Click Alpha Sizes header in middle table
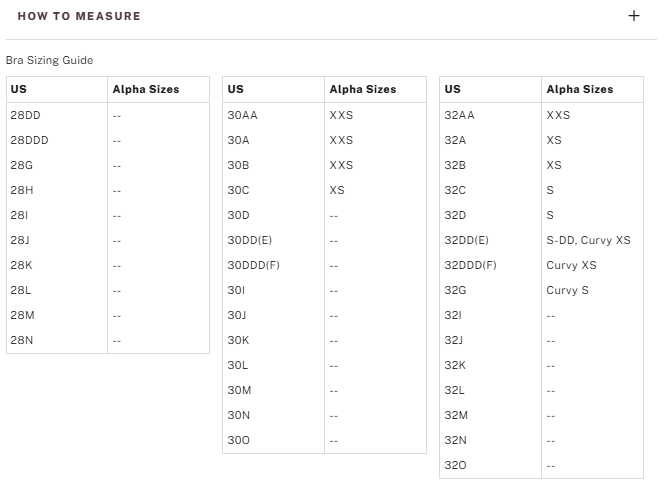 pos(363,89)
